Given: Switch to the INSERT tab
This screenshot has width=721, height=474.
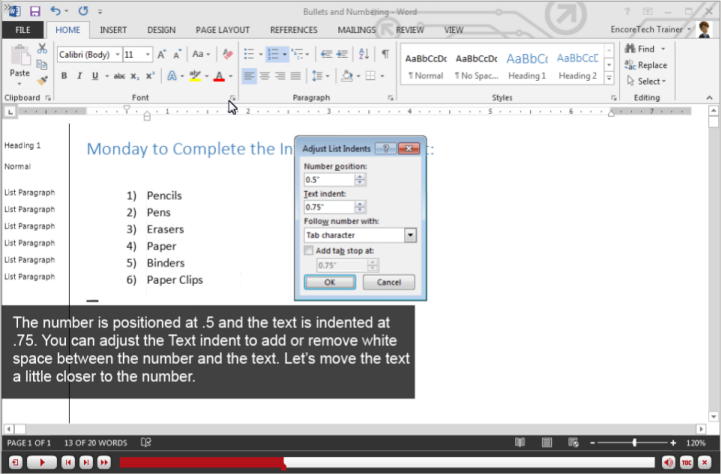Looking at the screenshot, I should [113, 30].
